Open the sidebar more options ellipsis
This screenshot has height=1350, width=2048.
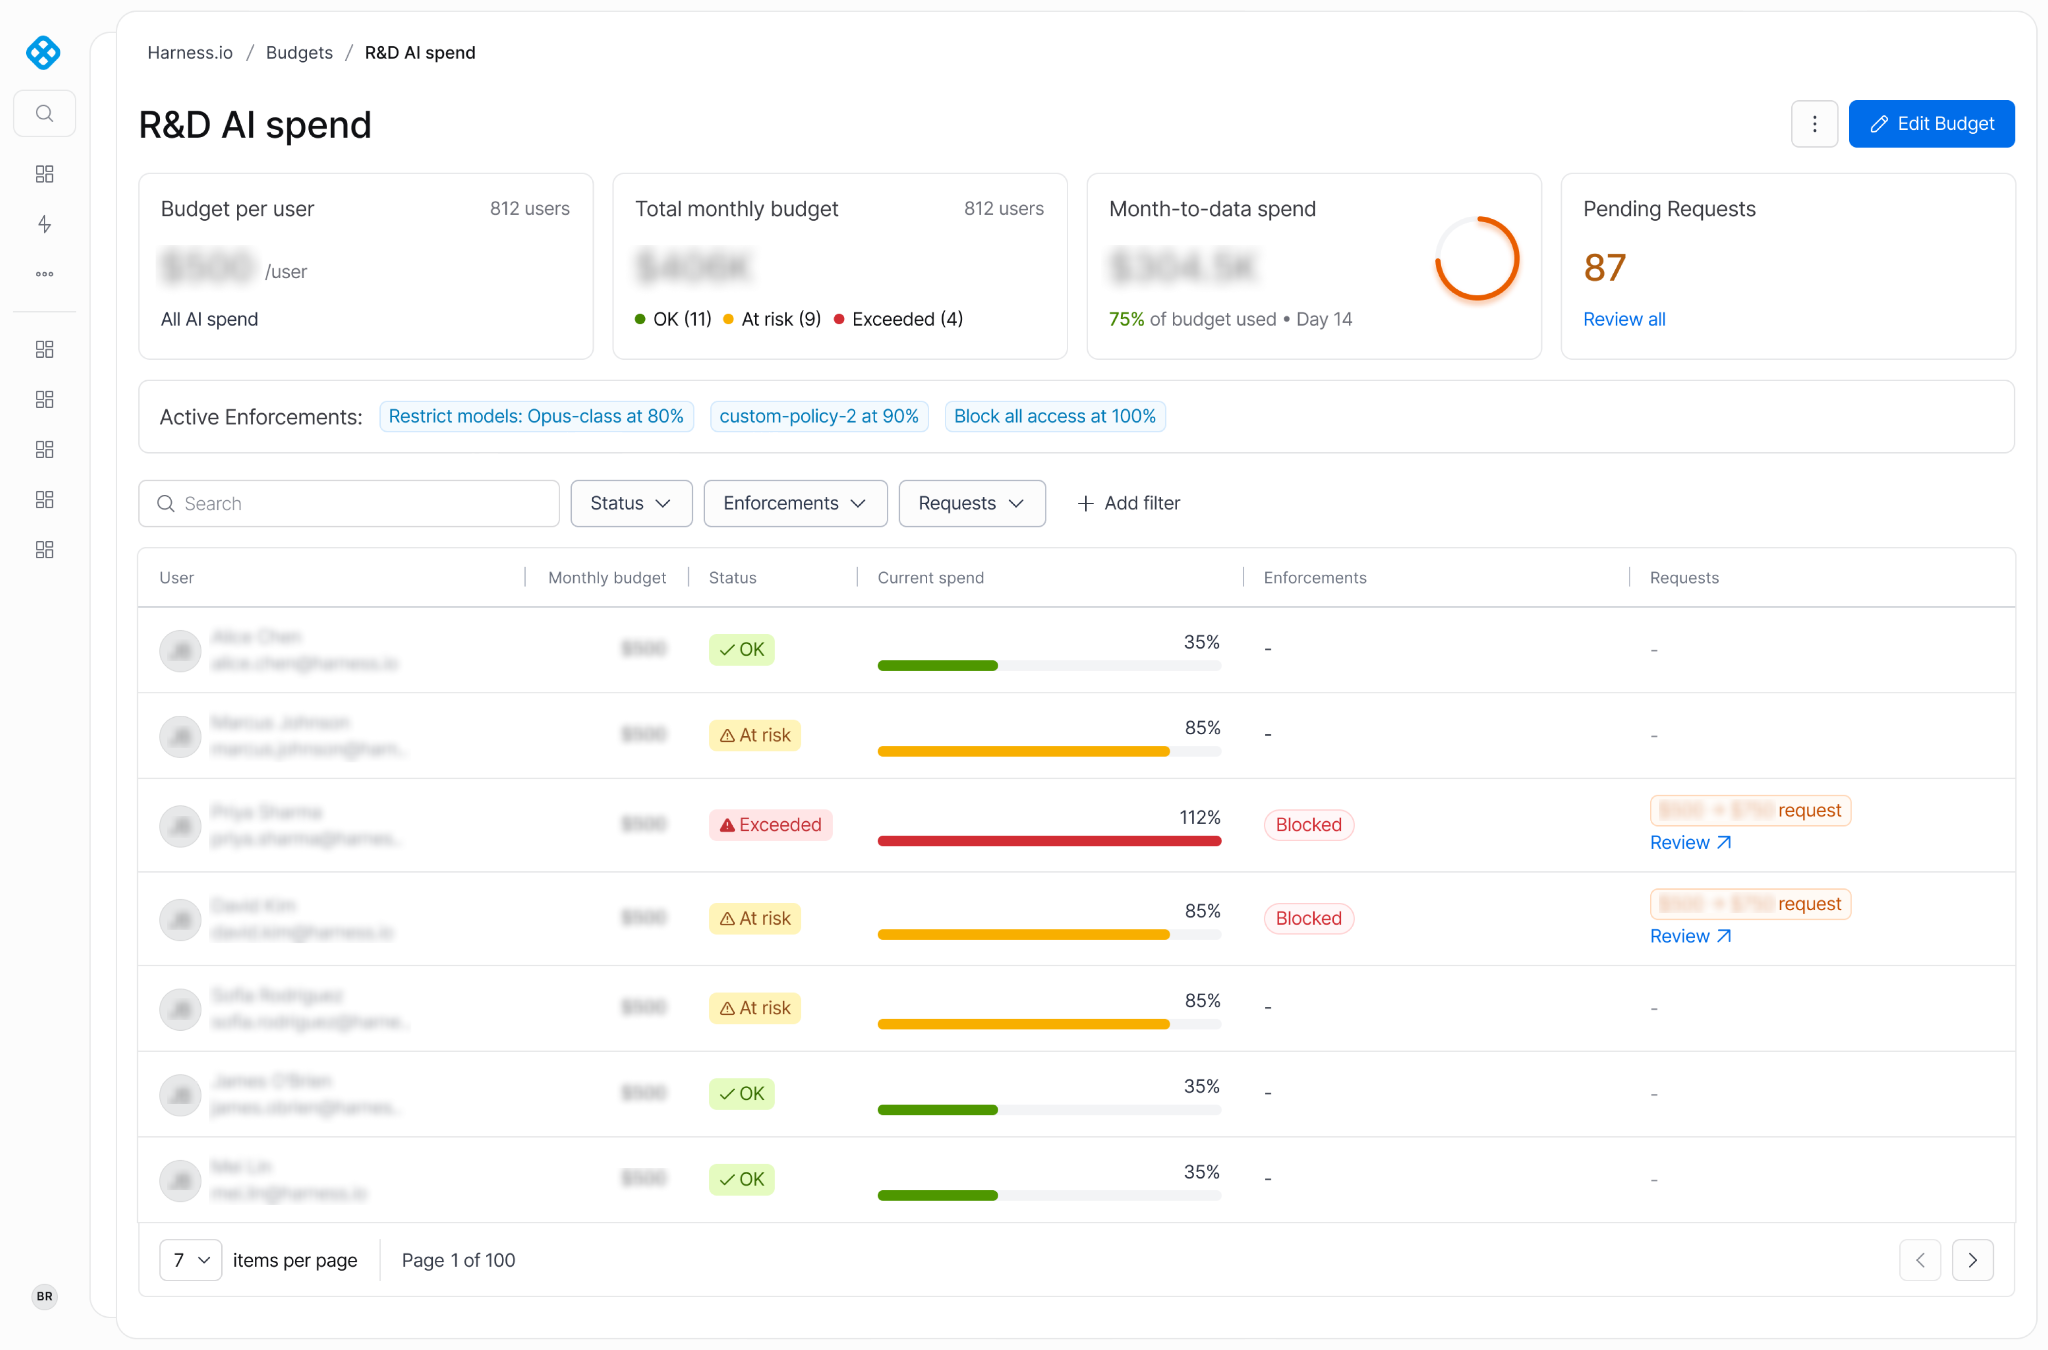click(44, 273)
